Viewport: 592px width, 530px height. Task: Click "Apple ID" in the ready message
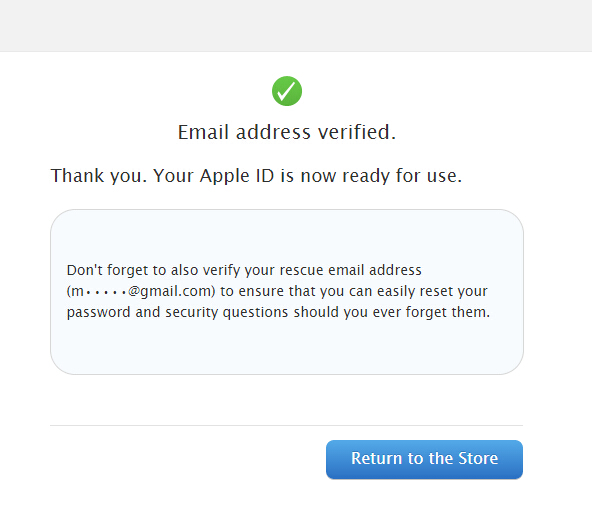click(237, 176)
